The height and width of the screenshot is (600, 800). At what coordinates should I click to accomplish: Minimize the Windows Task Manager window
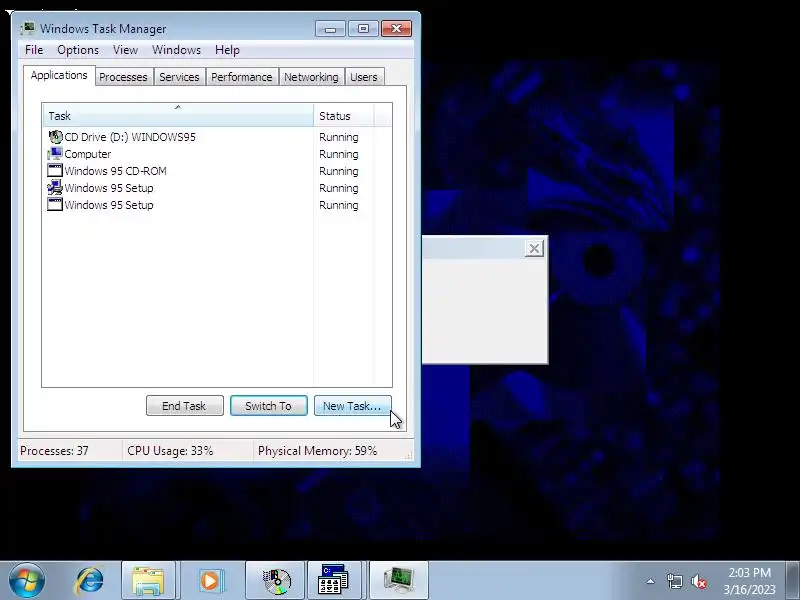coord(330,29)
